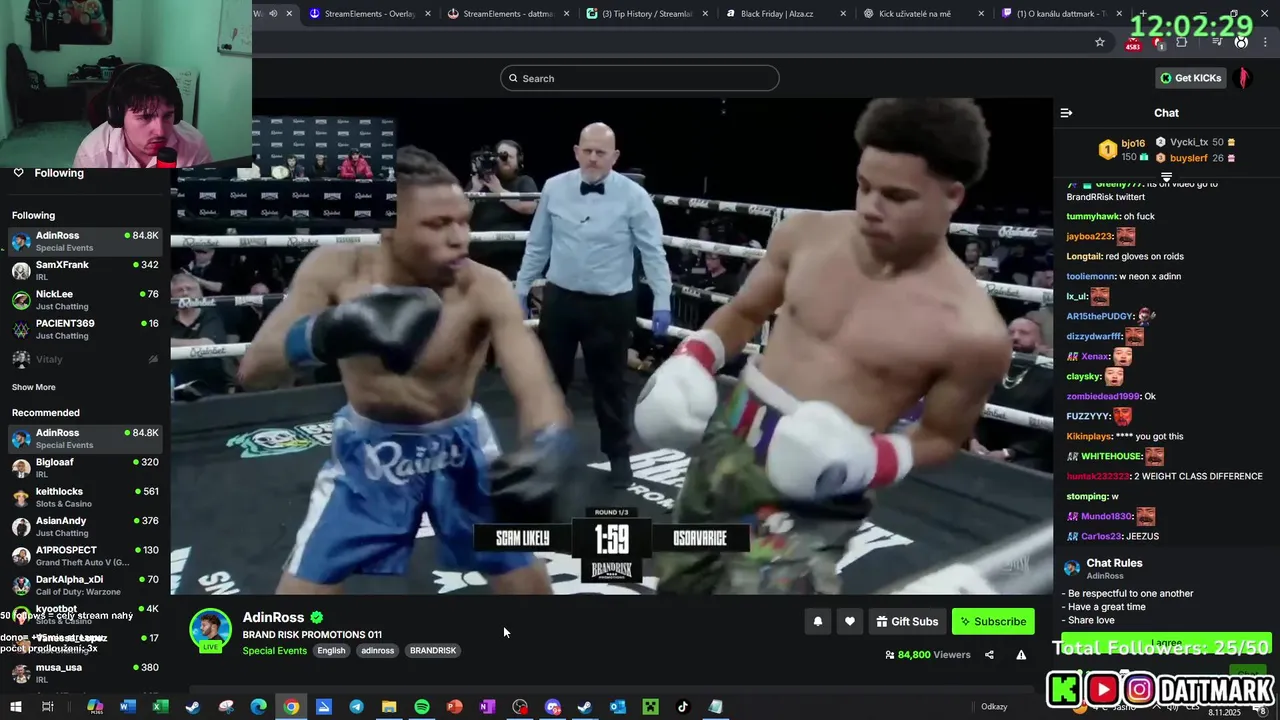The height and width of the screenshot is (720, 1280).
Task: Open AsianAndy in Recommended list
Action: tap(85, 526)
